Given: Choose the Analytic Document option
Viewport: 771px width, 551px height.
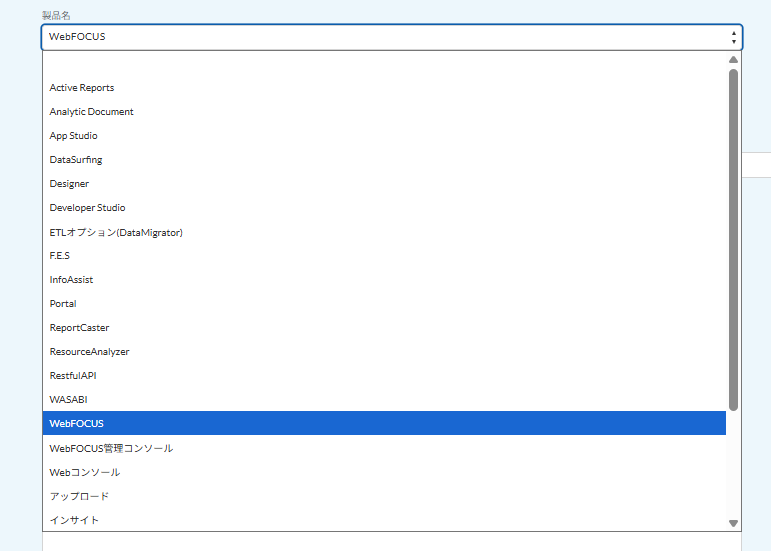Looking at the screenshot, I should [384, 112].
